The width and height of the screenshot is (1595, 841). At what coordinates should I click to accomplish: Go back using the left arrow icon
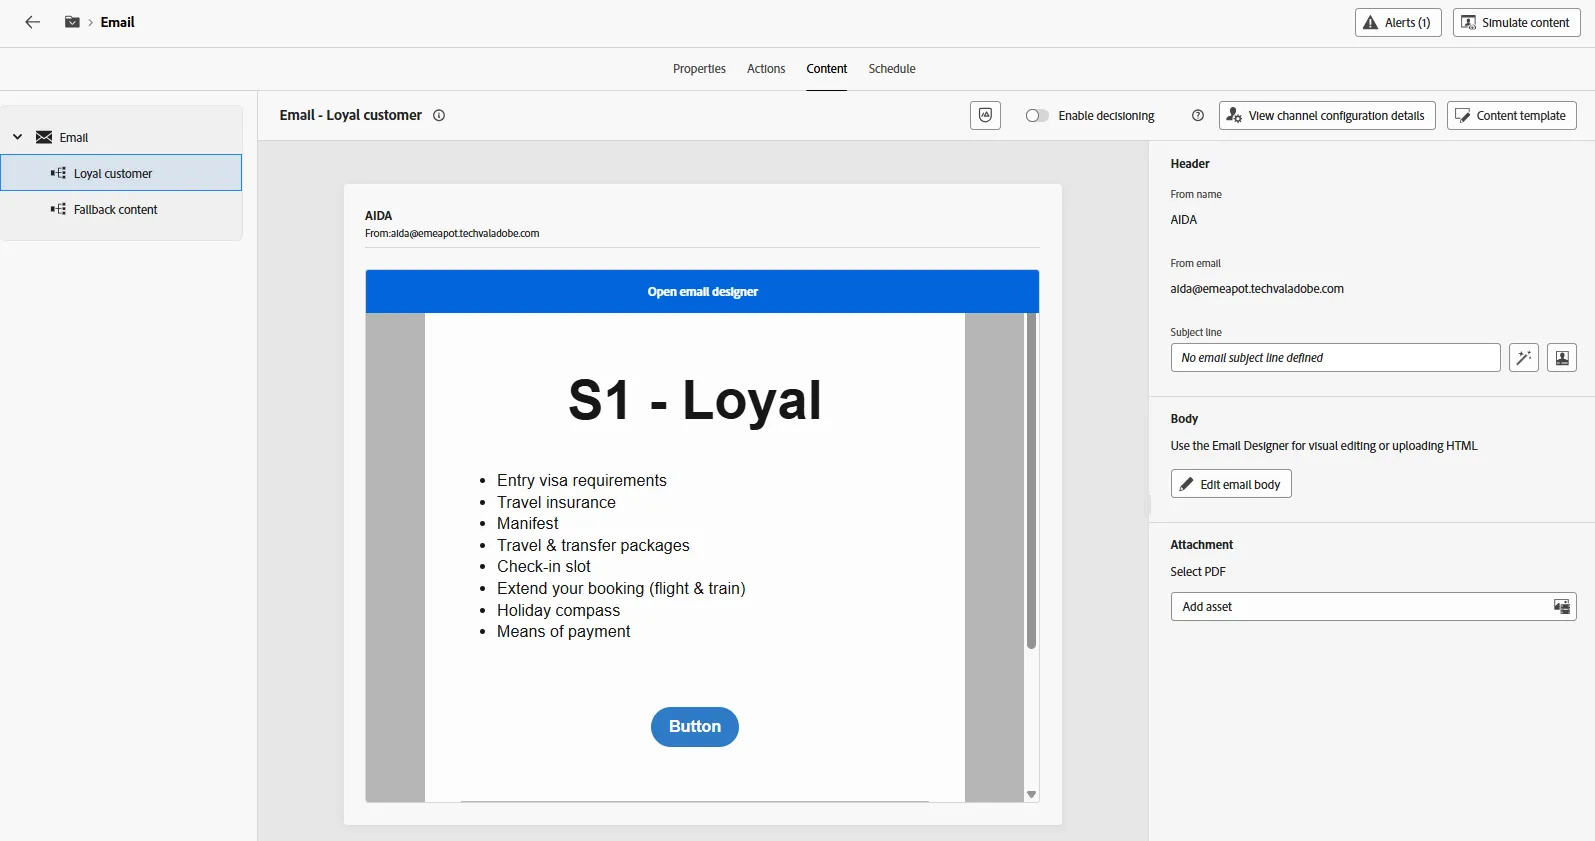(x=32, y=22)
